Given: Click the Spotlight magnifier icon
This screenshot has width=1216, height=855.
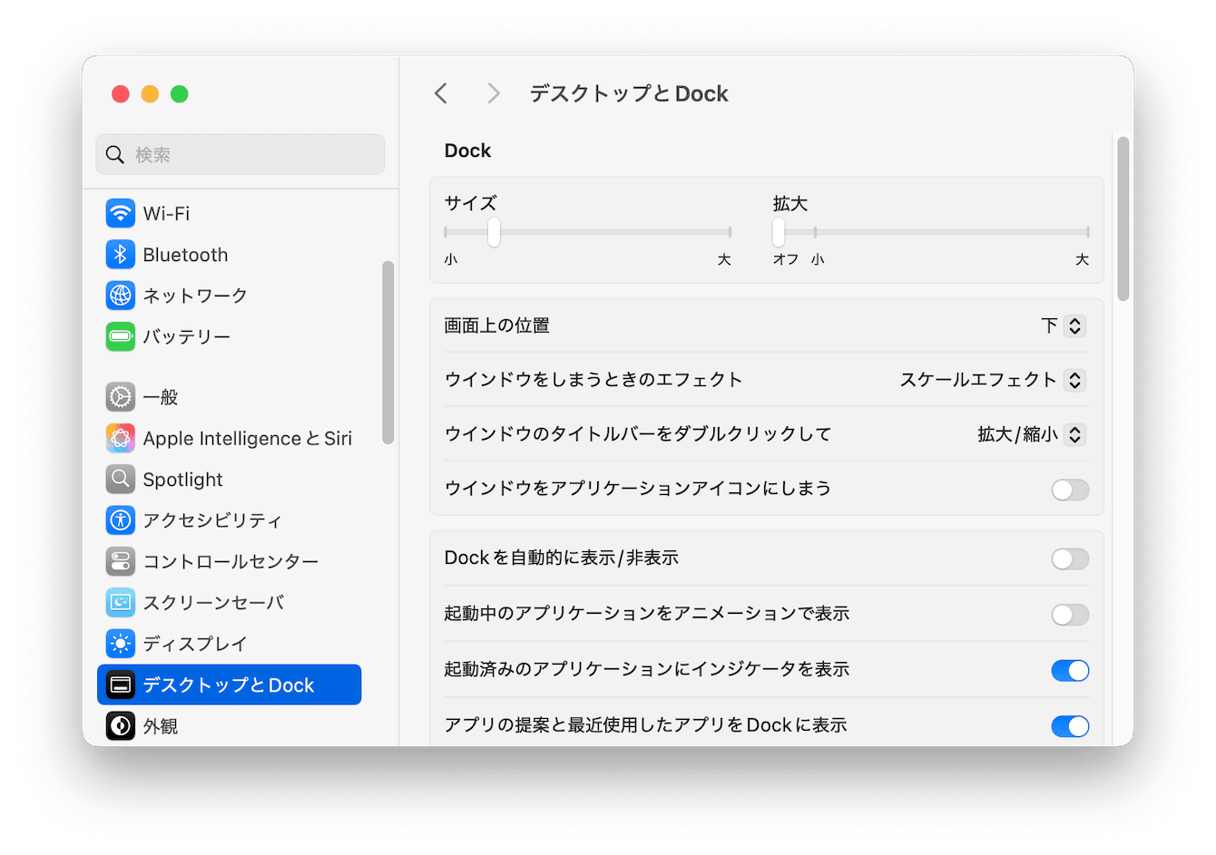Looking at the screenshot, I should click(120, 479).
